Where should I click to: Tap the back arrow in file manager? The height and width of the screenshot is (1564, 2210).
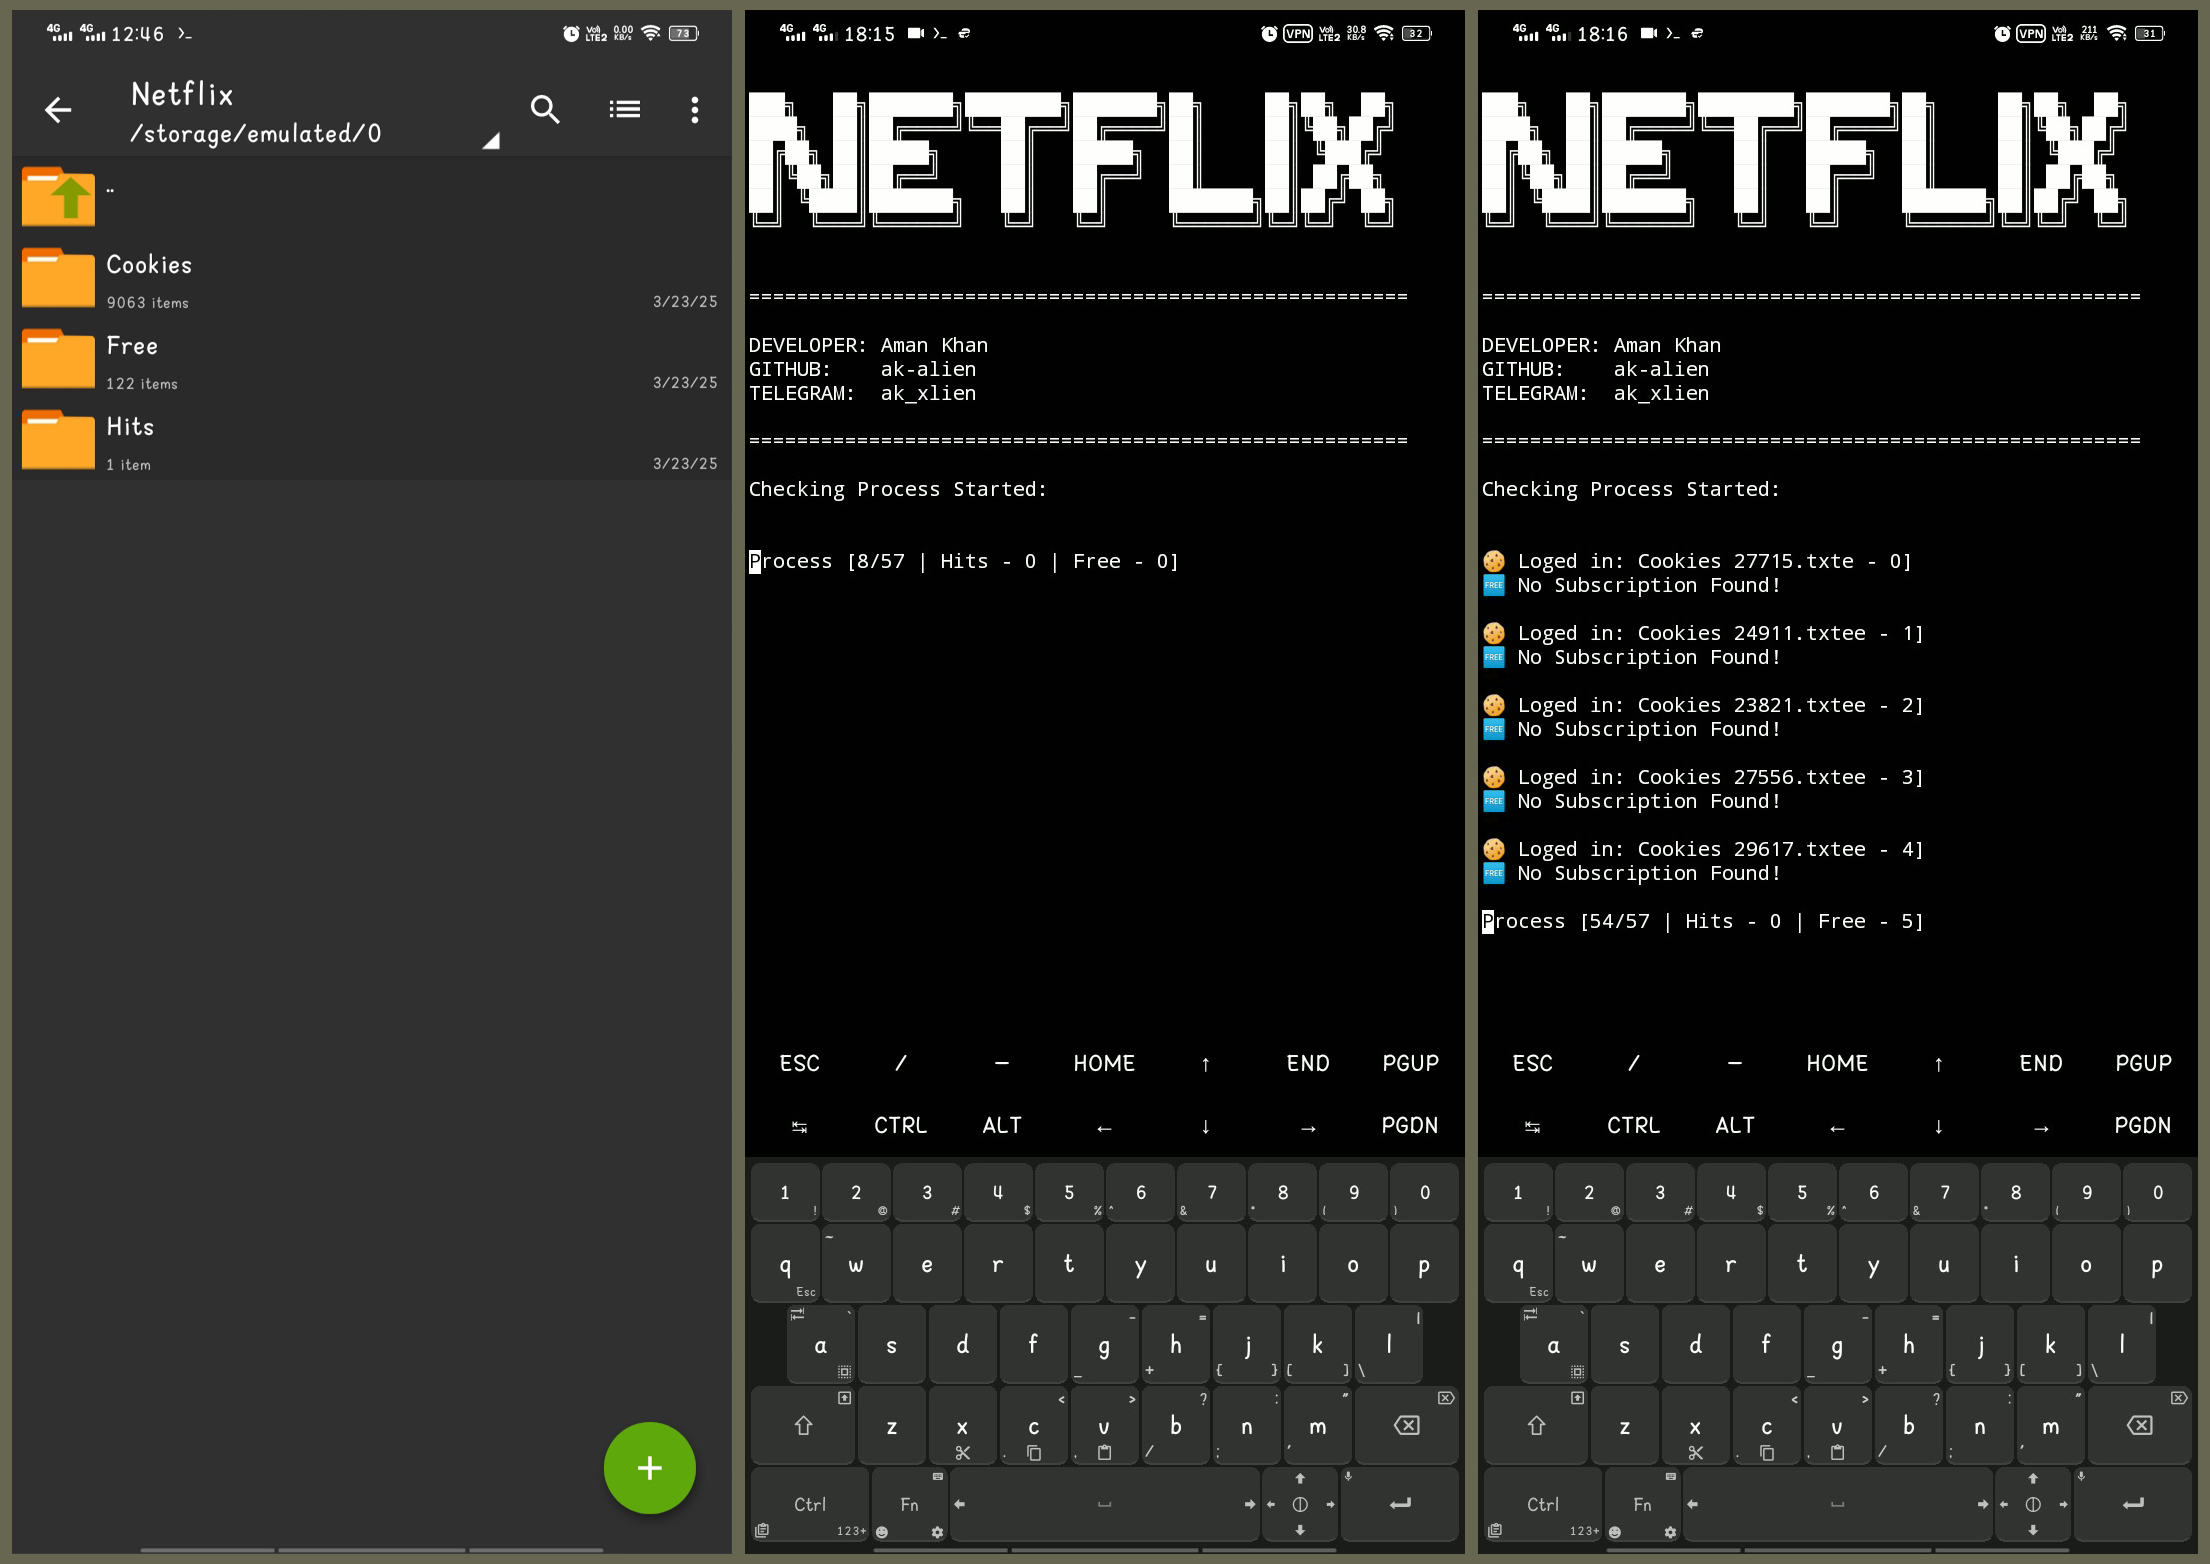58,110
